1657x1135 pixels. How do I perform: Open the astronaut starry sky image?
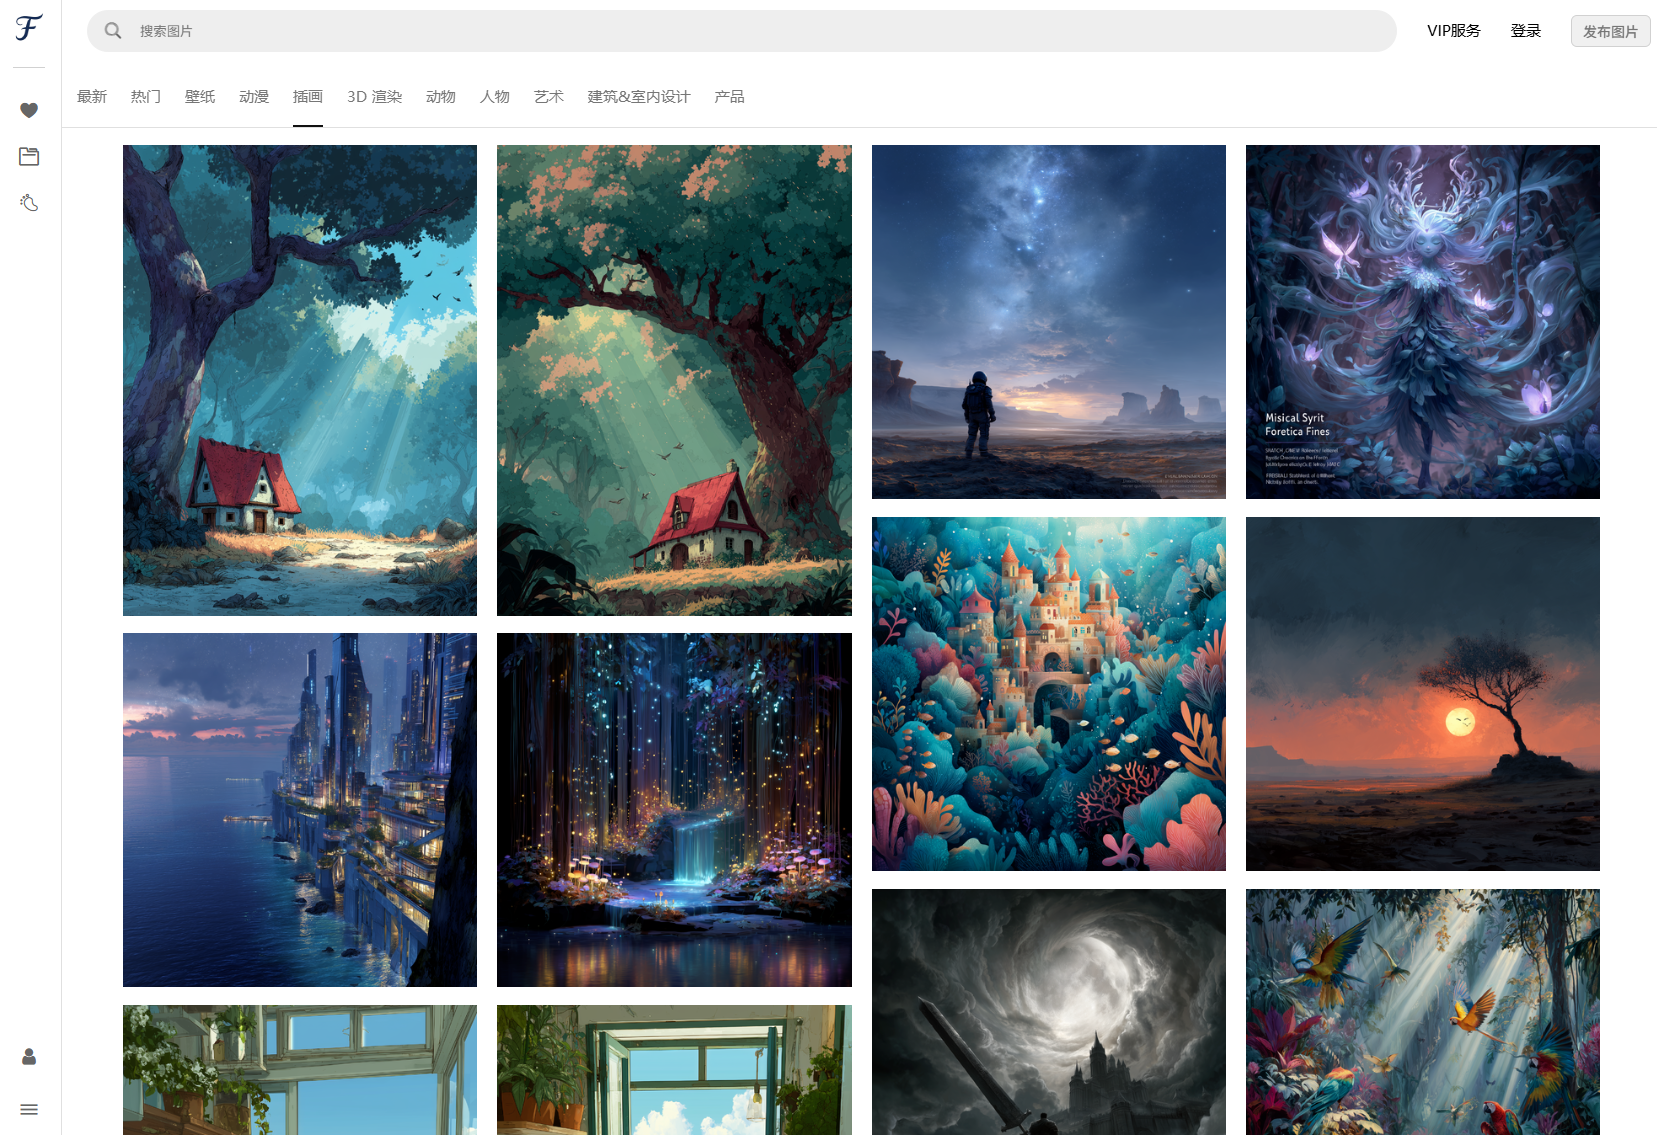coord(1048,322)
